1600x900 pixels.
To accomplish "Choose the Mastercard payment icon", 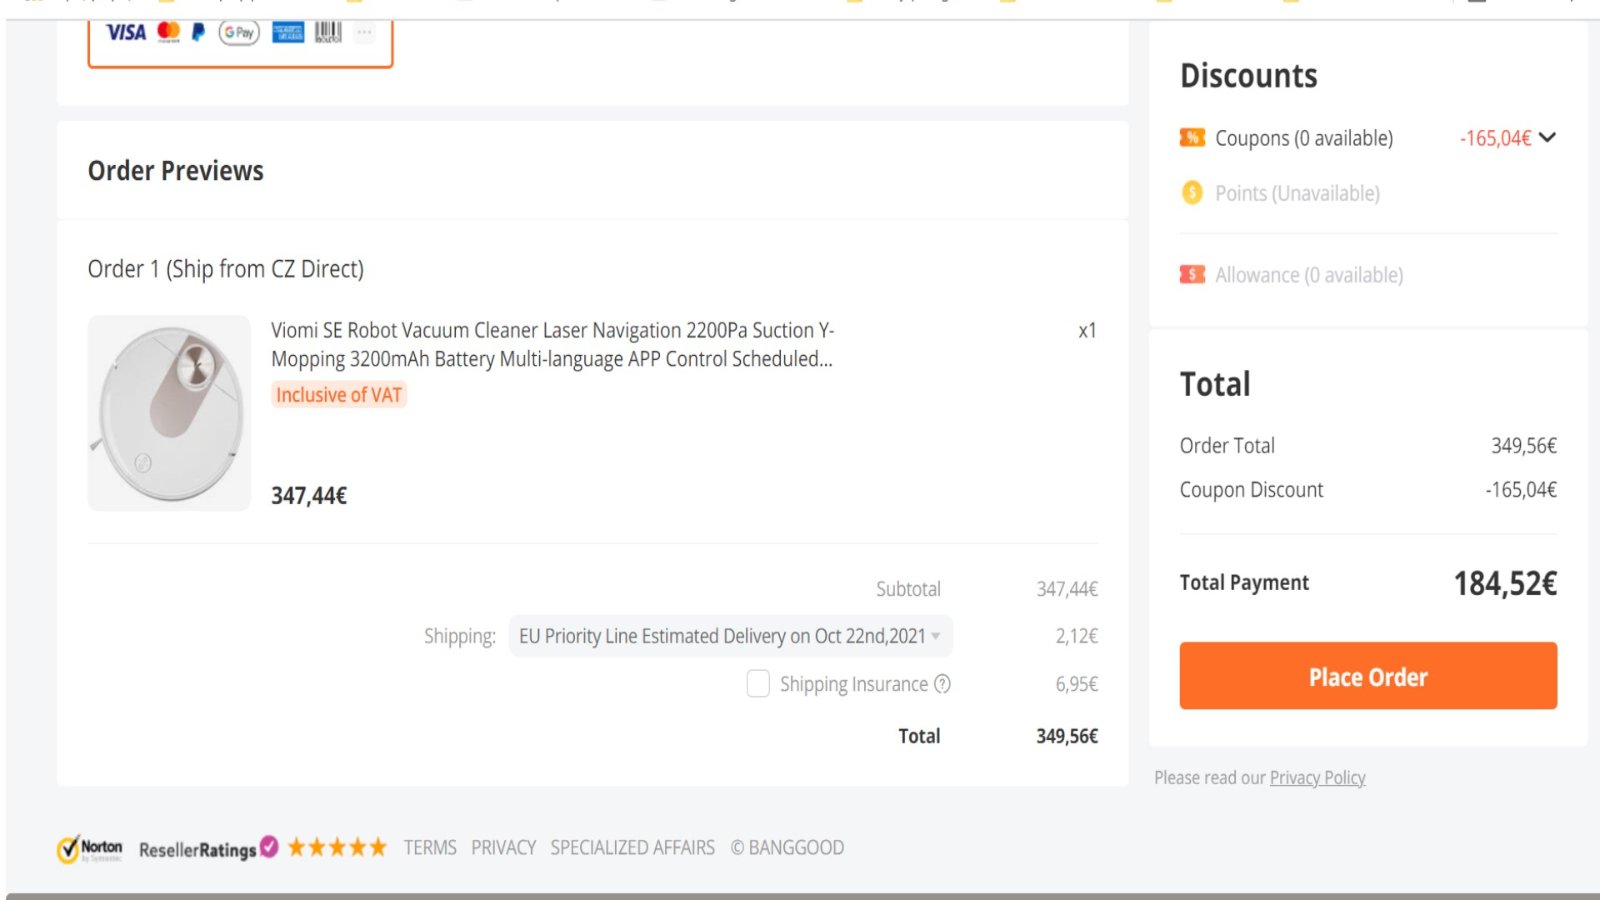I will click(169, 32).
